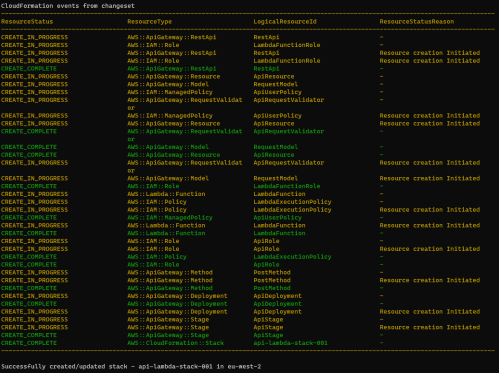Select the ResourceStatusReason column header

[x=417, y=22]
